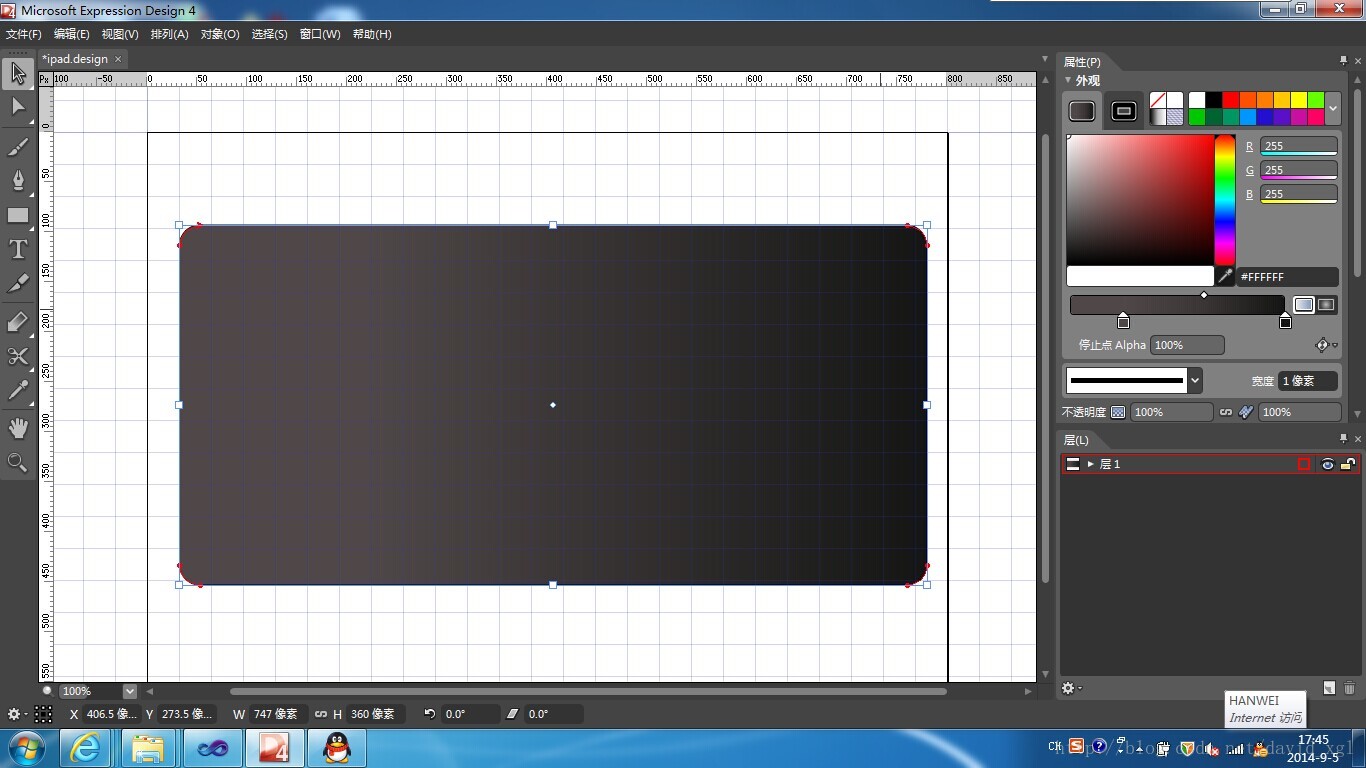The image size is (1366, 768).
Task: Select the radial gradient type button
Action: click(1327, 305)
